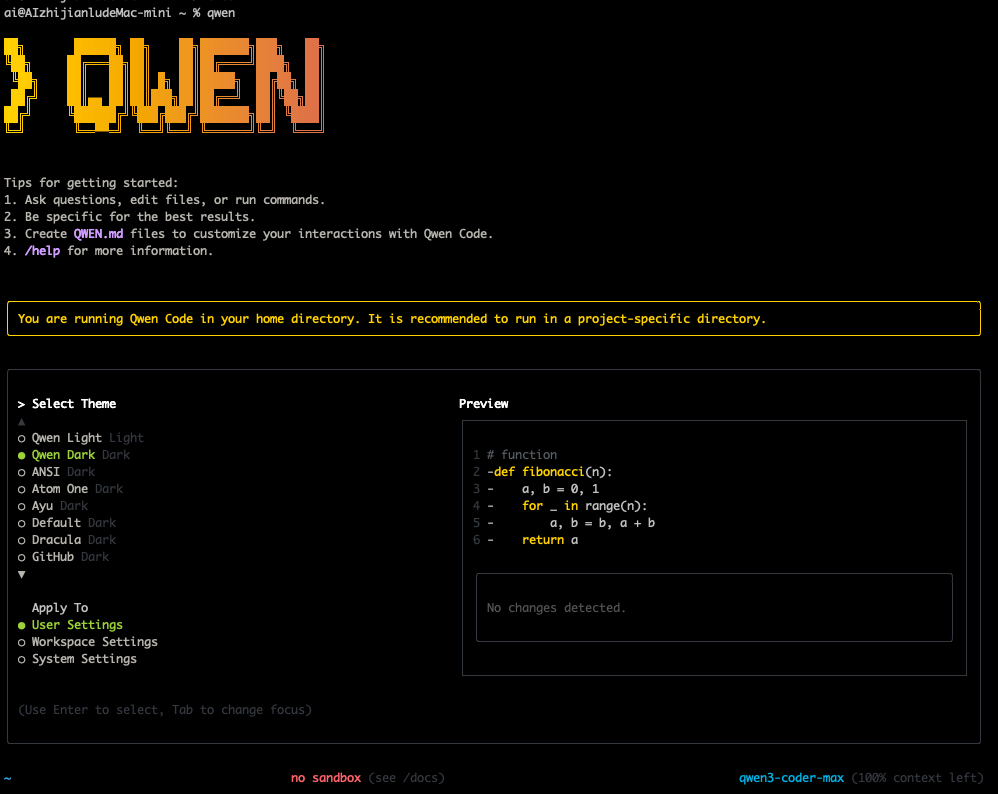Click the Select Theme heading
Screen dimensions: 998x794
click(x=74, y=404)
